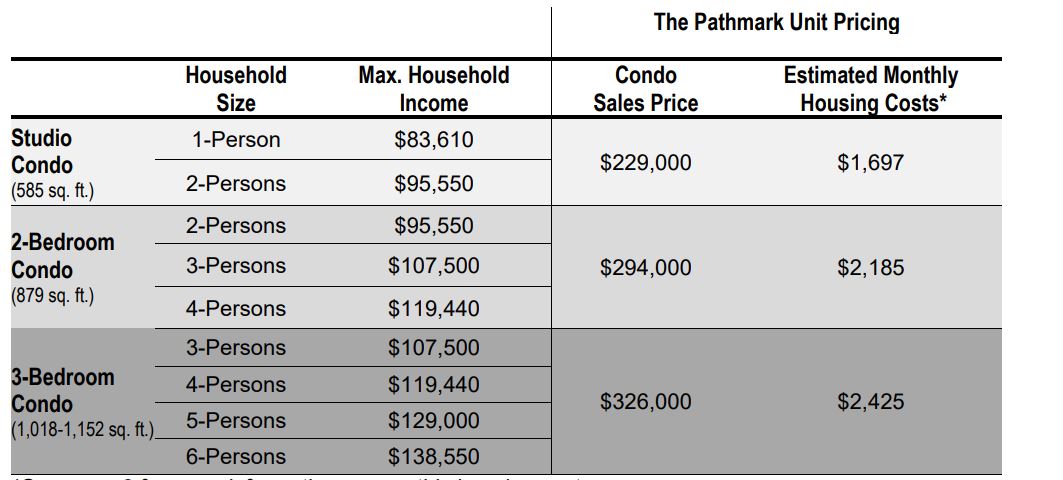Select the $129,000 income cell
1063x480 pixels.
tap(433, 421)
